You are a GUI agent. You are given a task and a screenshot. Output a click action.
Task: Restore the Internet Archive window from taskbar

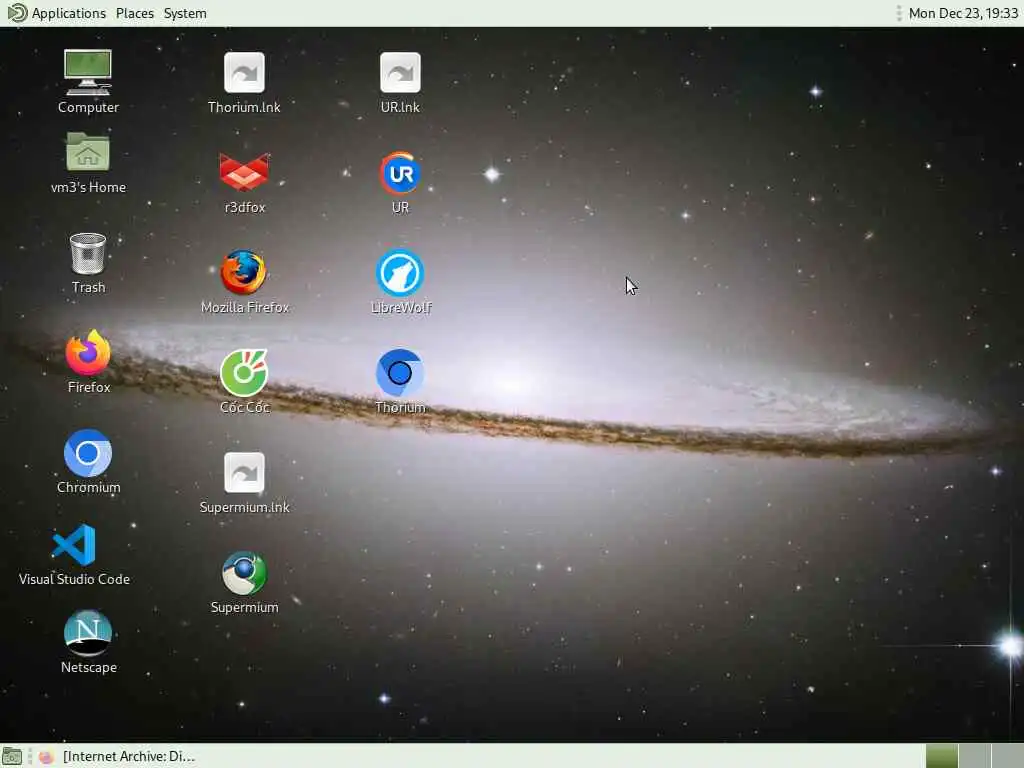click(118, 756)
